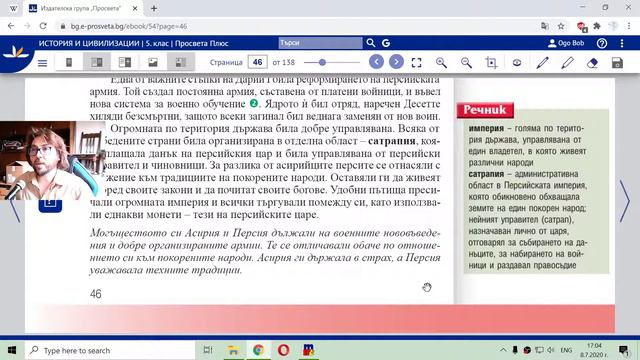Click the title ИСТОРИЯ И ЦИВИЛИЗАЦИИ
This screenshot has height=360, width=640.
[89, 43]
